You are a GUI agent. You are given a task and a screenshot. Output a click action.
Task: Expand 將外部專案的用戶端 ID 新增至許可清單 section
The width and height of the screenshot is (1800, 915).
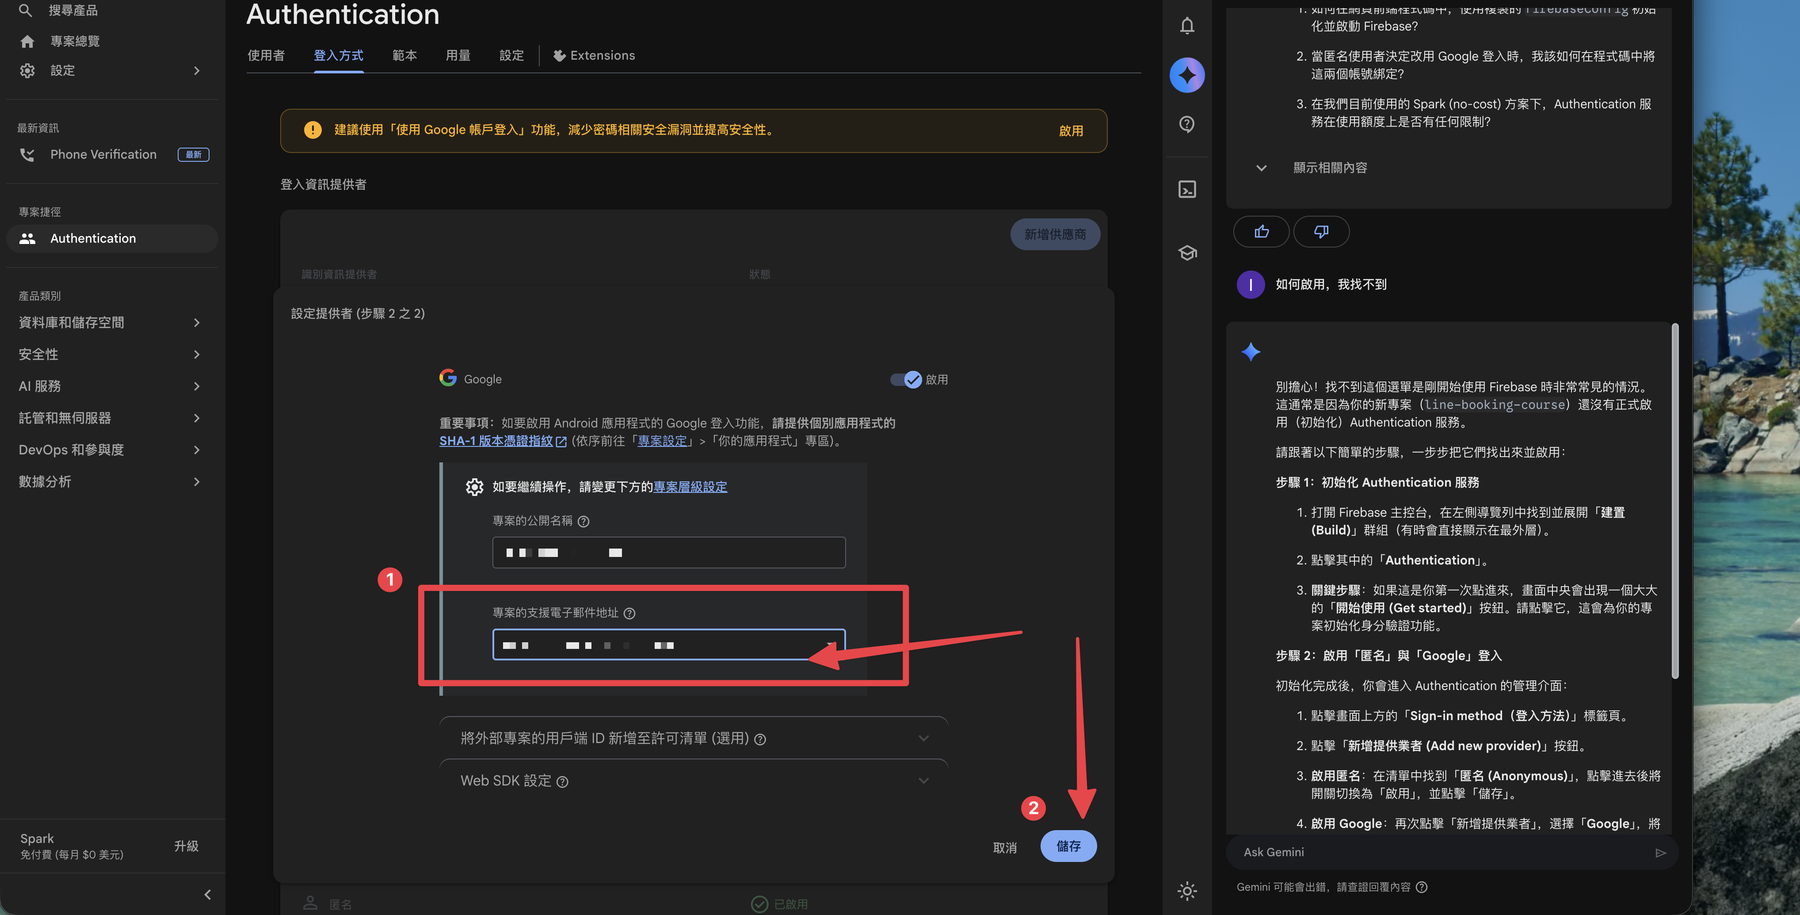(693, 739)
